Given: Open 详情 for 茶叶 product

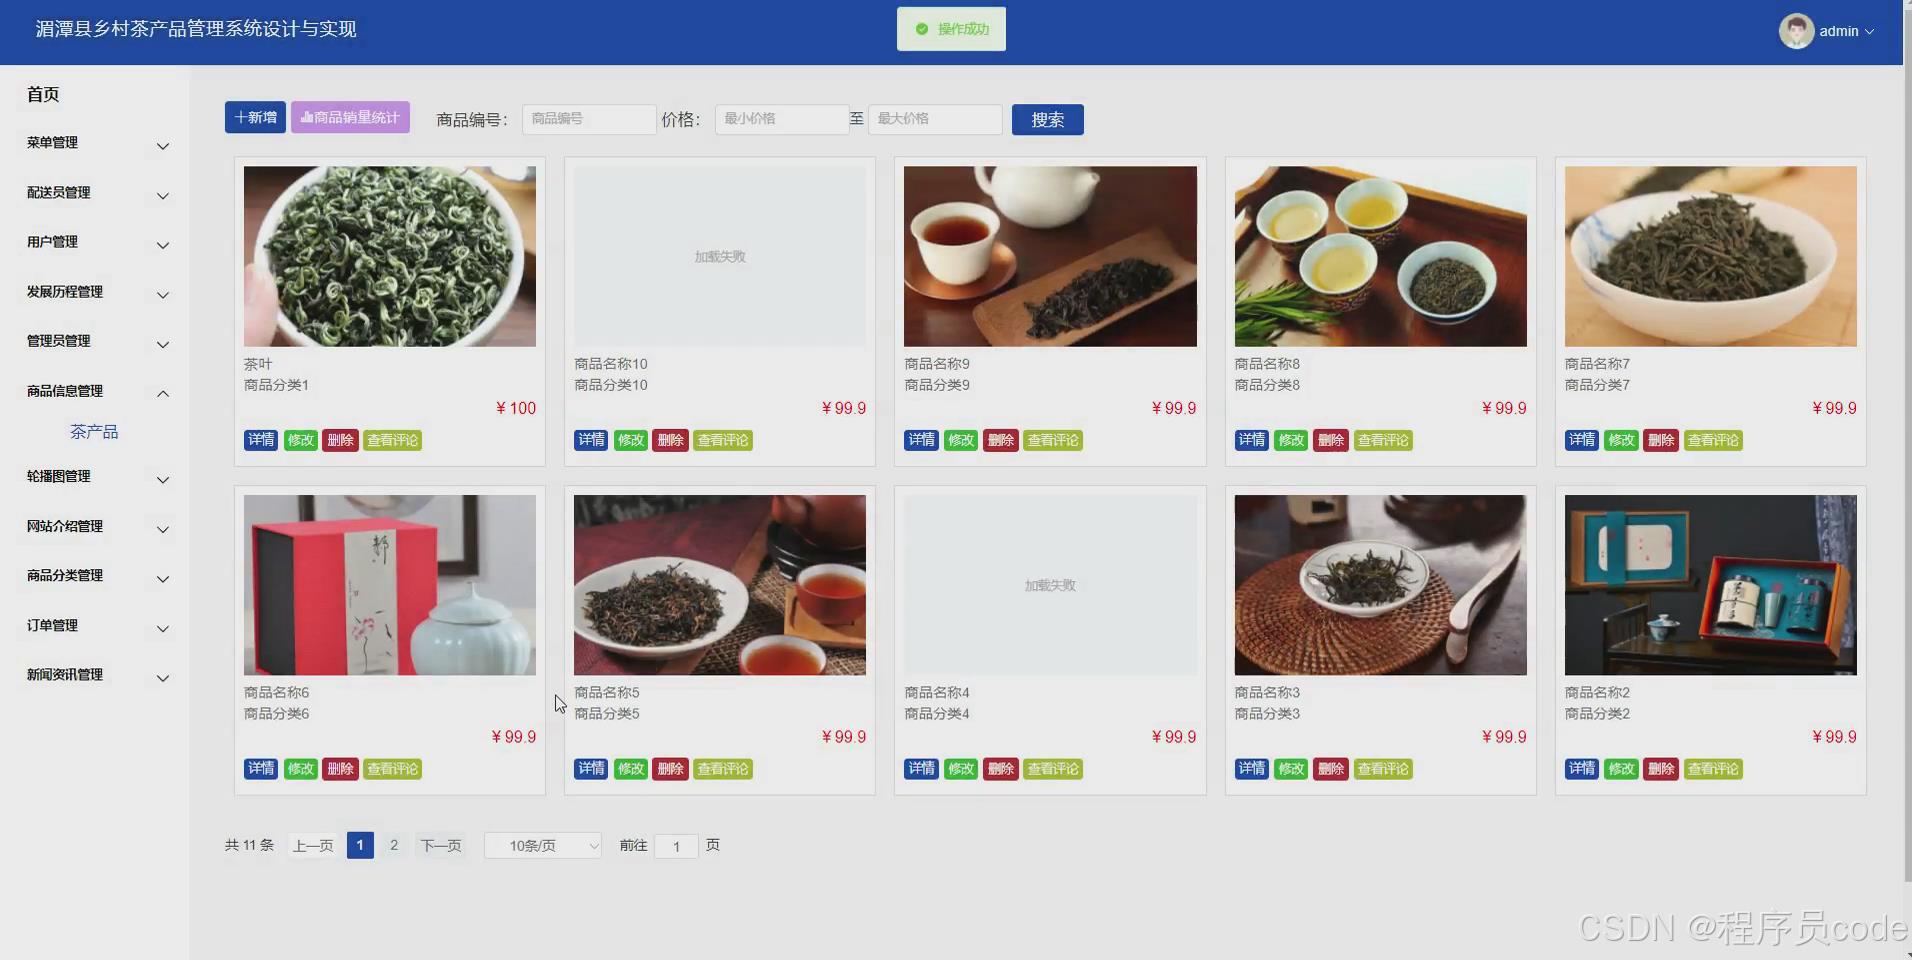Looking at the screenshot, I should (x=261, y=440).
